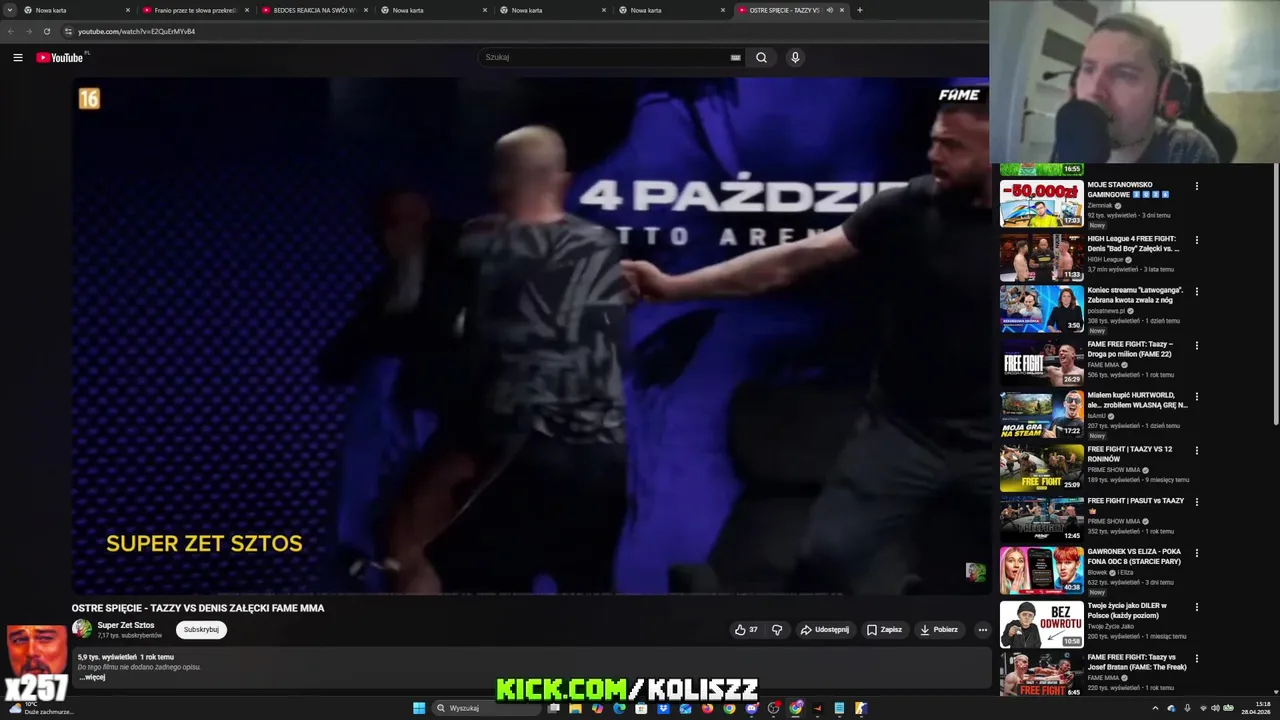Screen dimensions: 1280x720
Task: Open options for TAAZY VS 12 RONINÓW video
Action: point(1196,451)
